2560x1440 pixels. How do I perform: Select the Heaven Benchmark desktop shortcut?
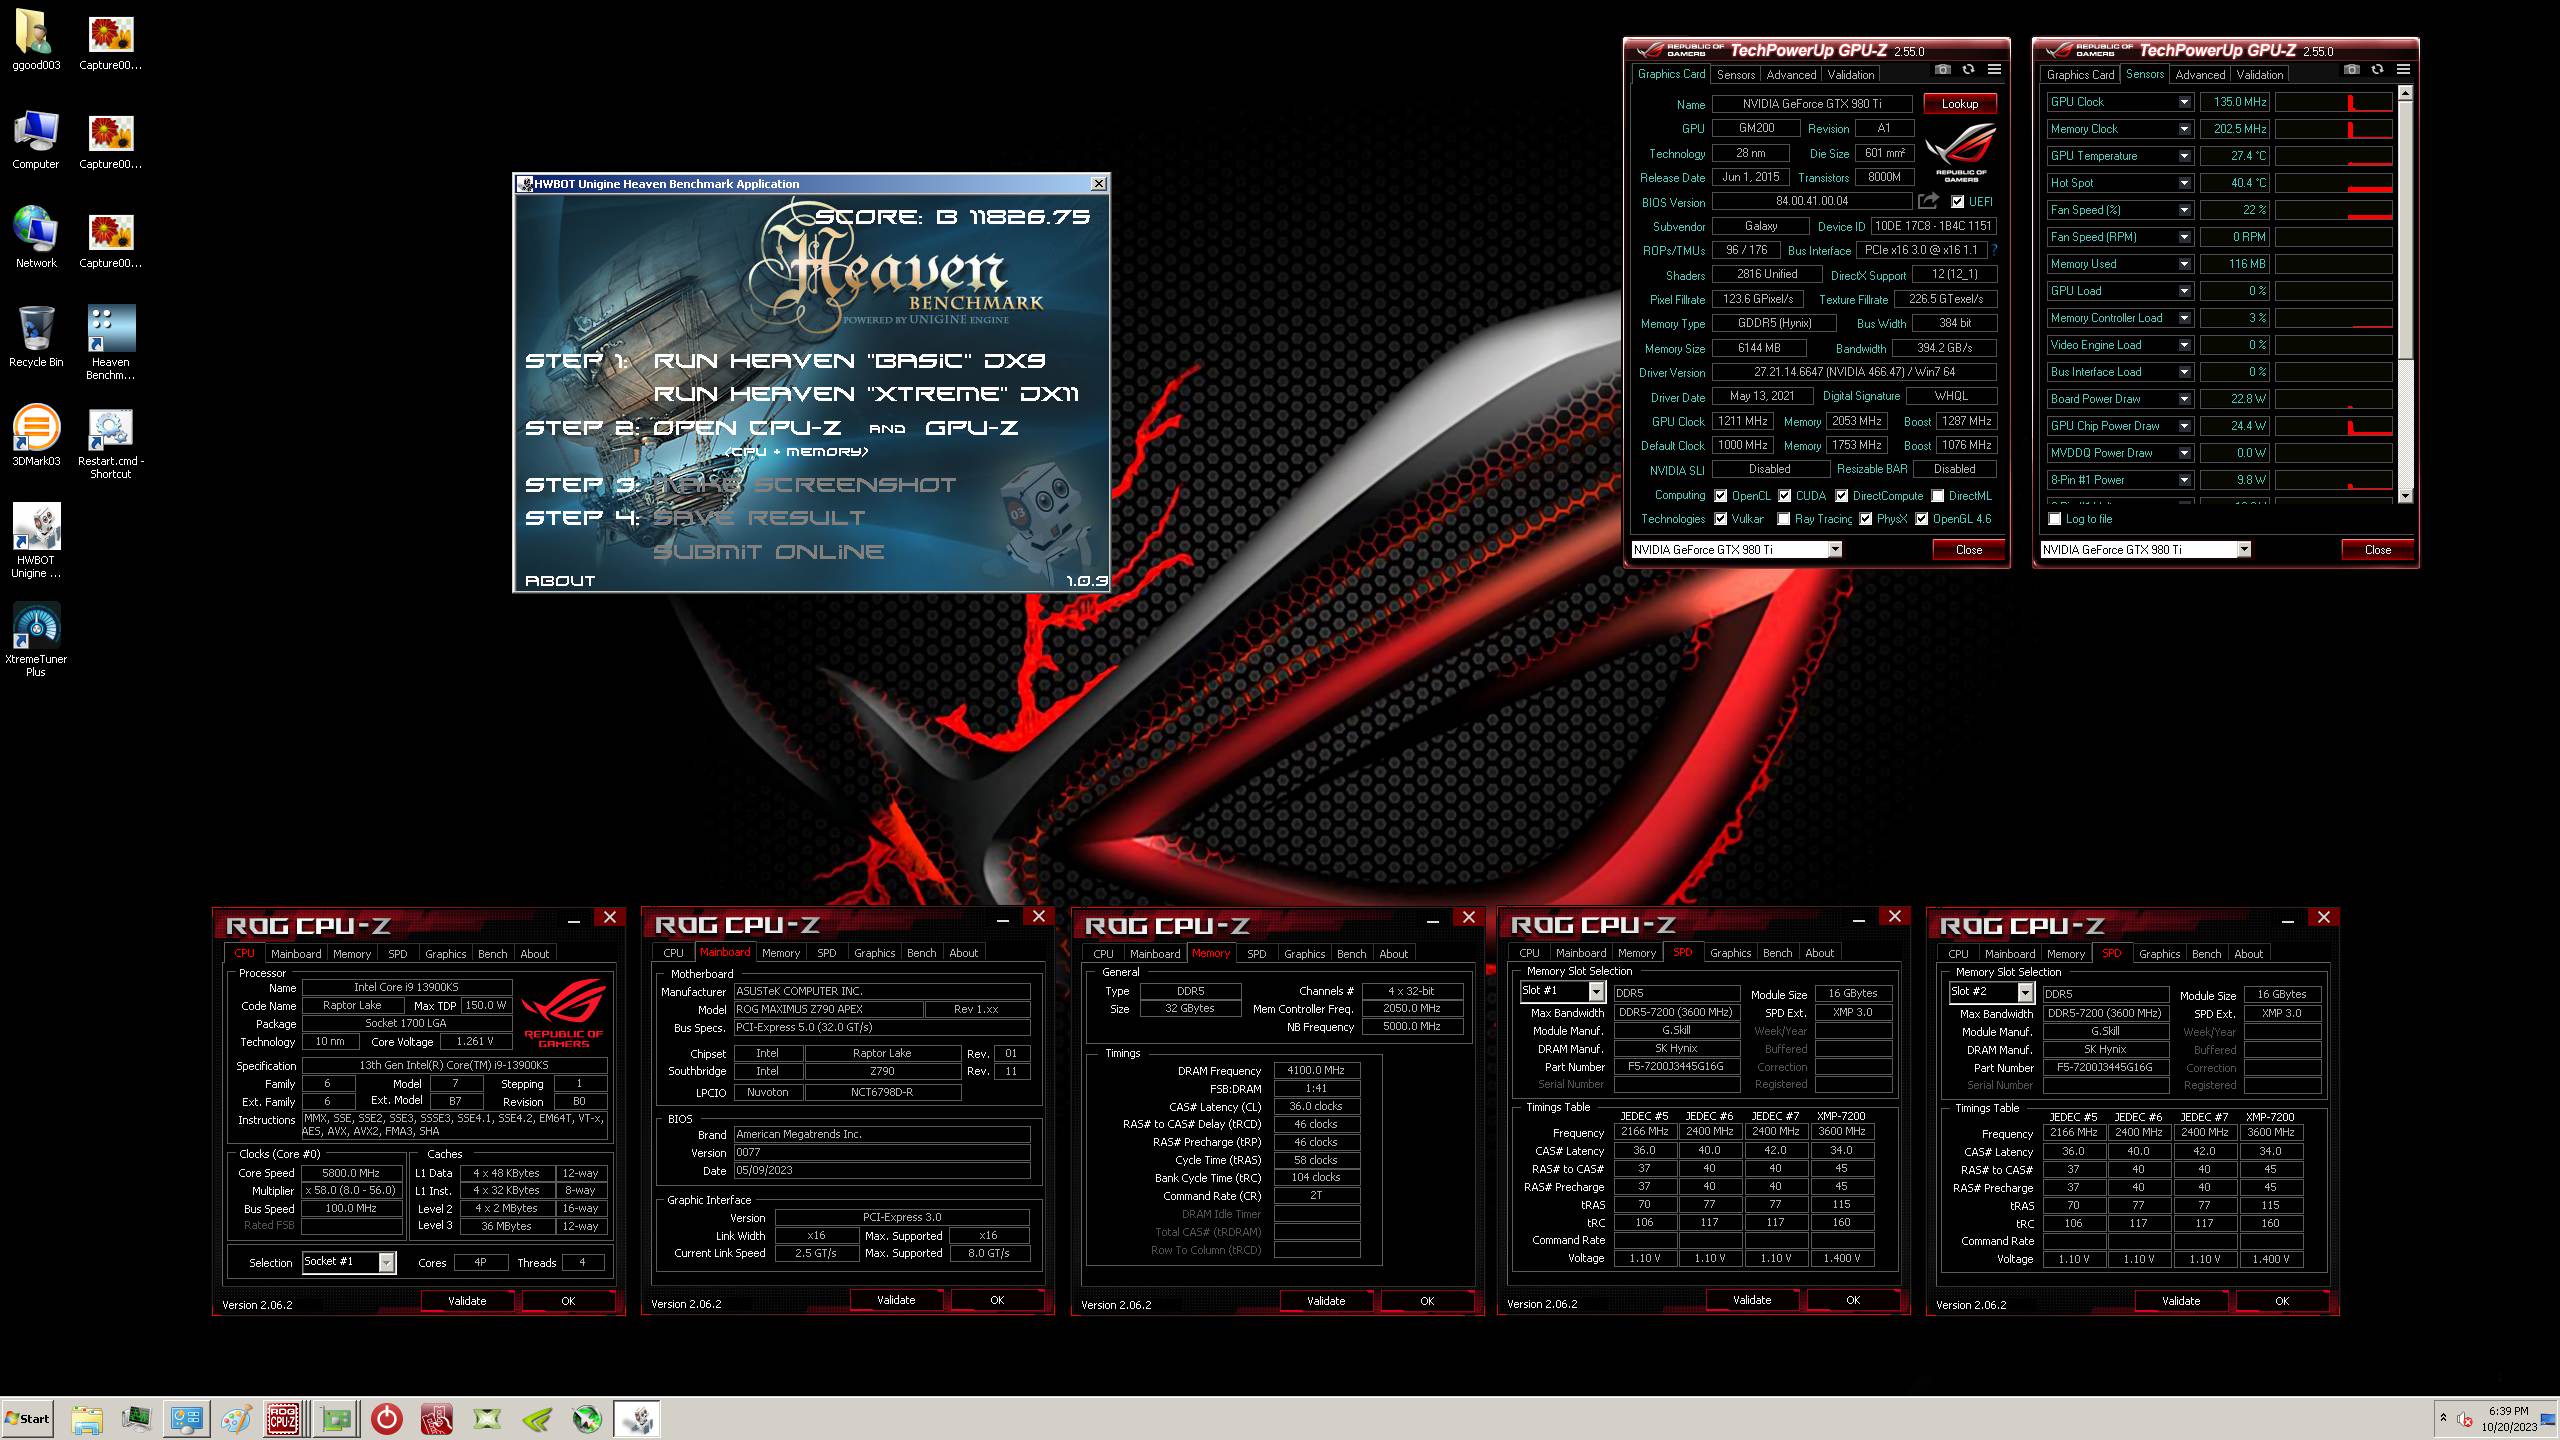[111, 343]
